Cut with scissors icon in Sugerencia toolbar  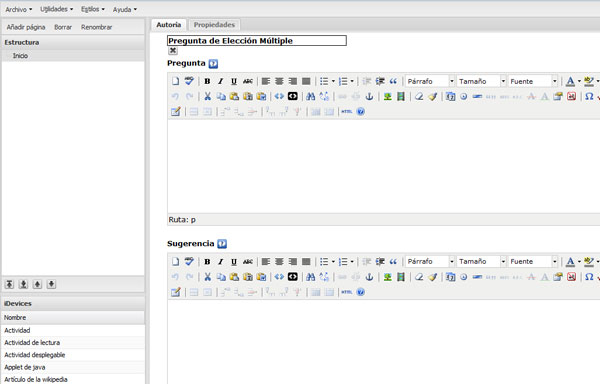(x=207, y=277)
